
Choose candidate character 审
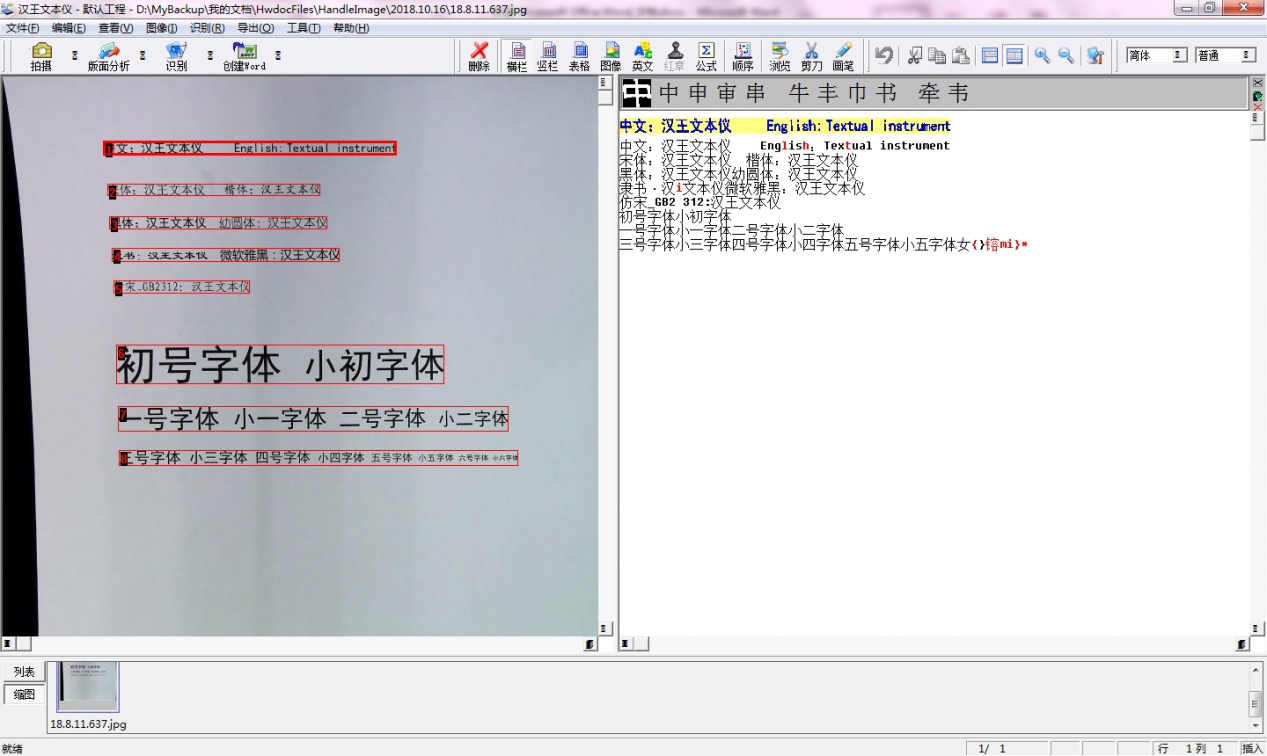click(x=727, y=94)
